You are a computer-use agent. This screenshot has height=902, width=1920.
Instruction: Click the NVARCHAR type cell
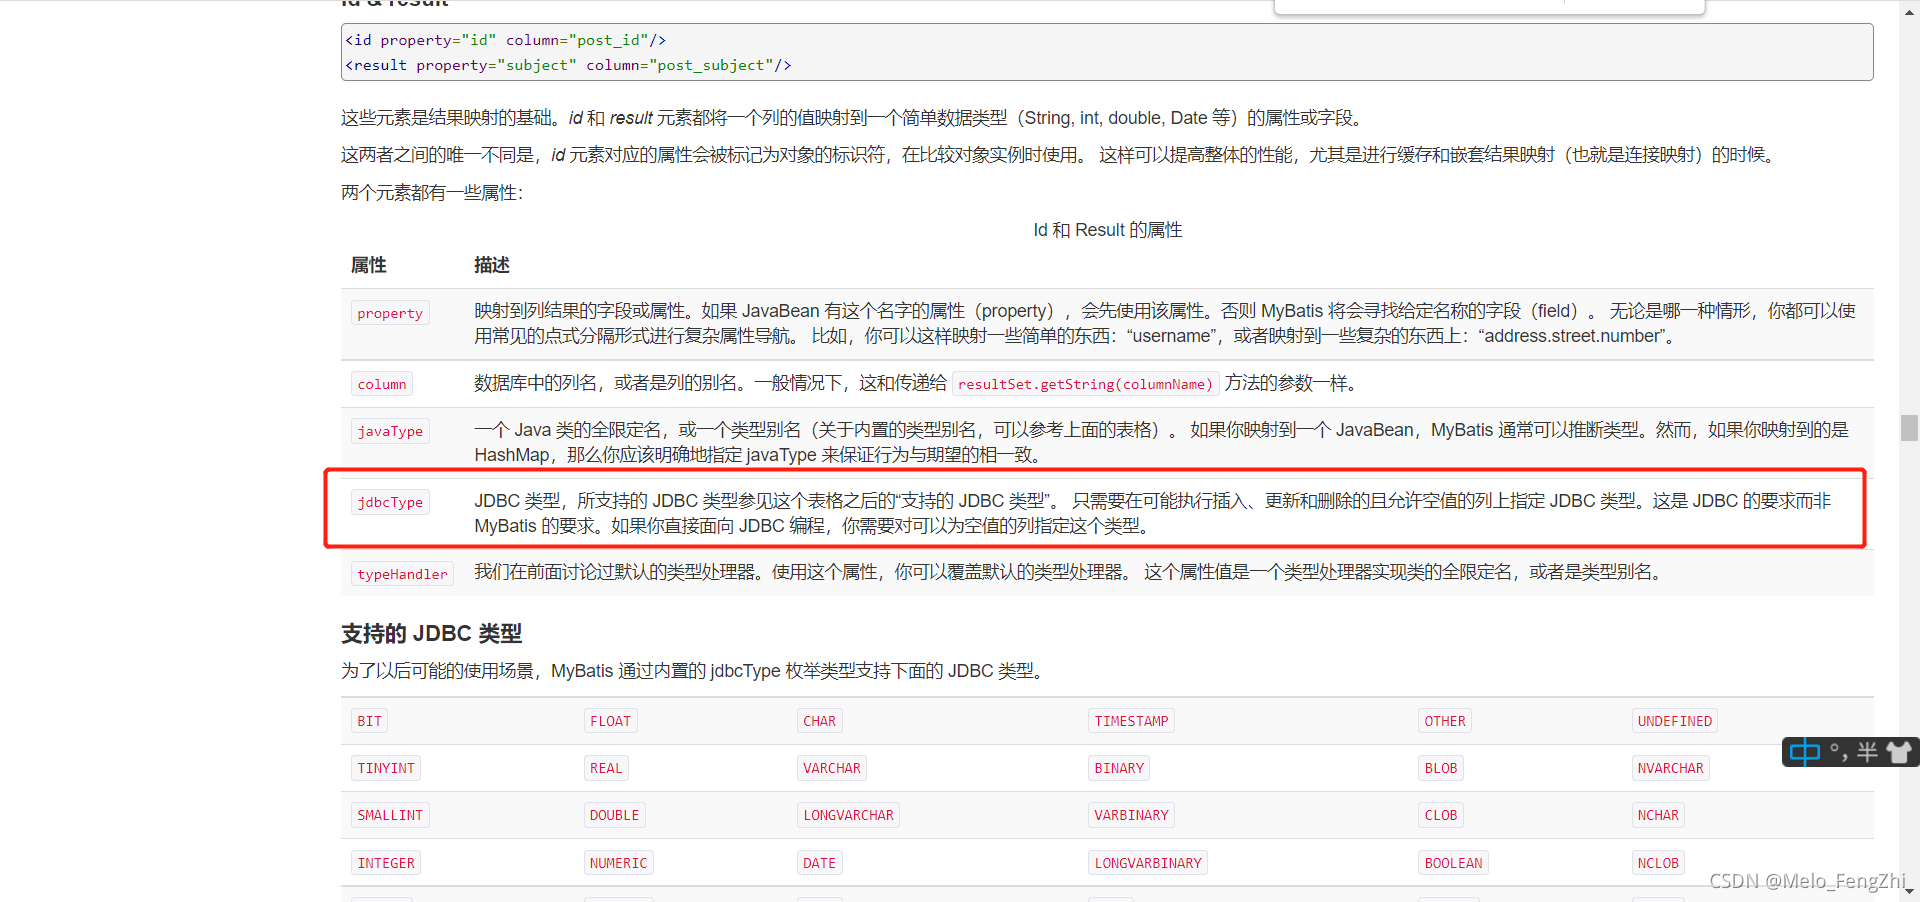(1670, 768)
